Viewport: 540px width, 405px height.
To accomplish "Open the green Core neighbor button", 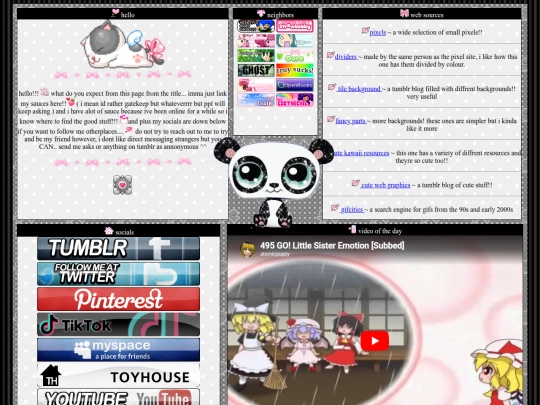I will pyautogui.click(x=295, y=55).
